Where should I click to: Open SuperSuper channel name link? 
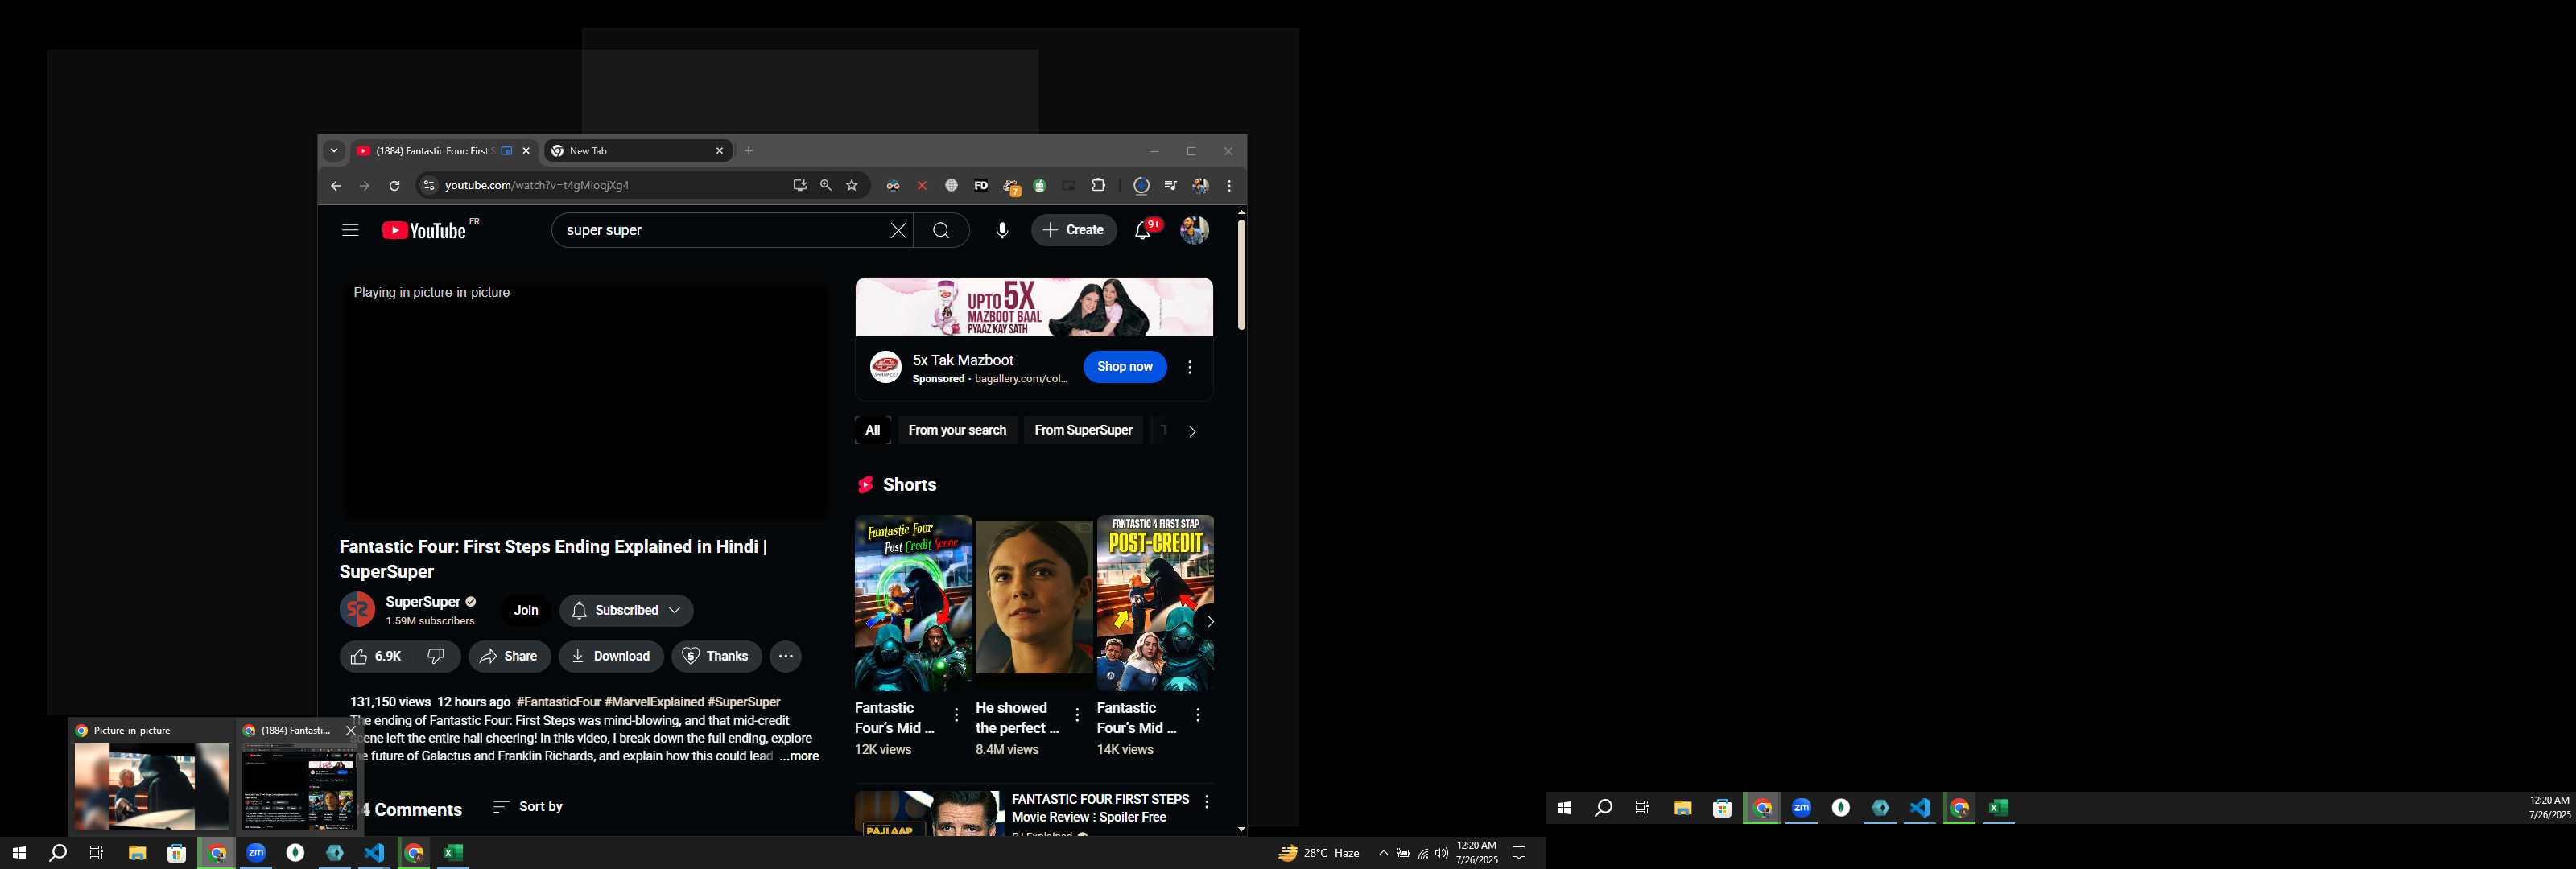423,602
